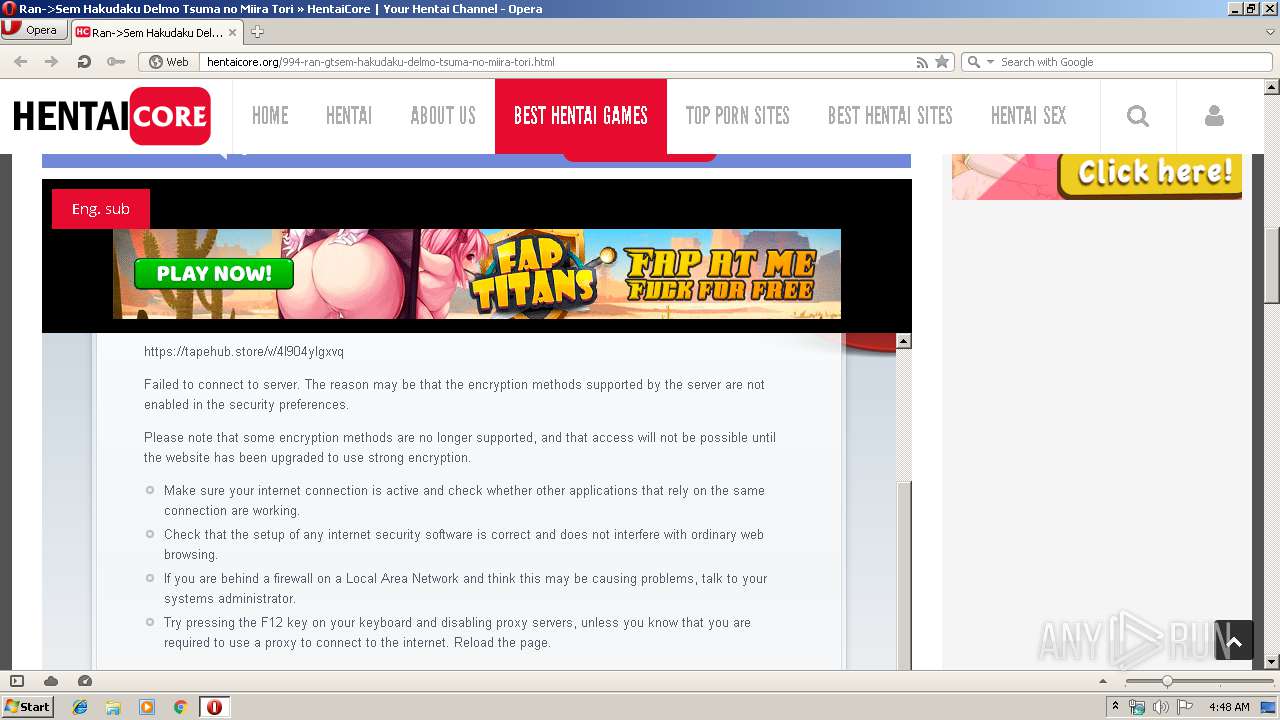Click the Web globe badge in the address bar

tap(169, 62)
